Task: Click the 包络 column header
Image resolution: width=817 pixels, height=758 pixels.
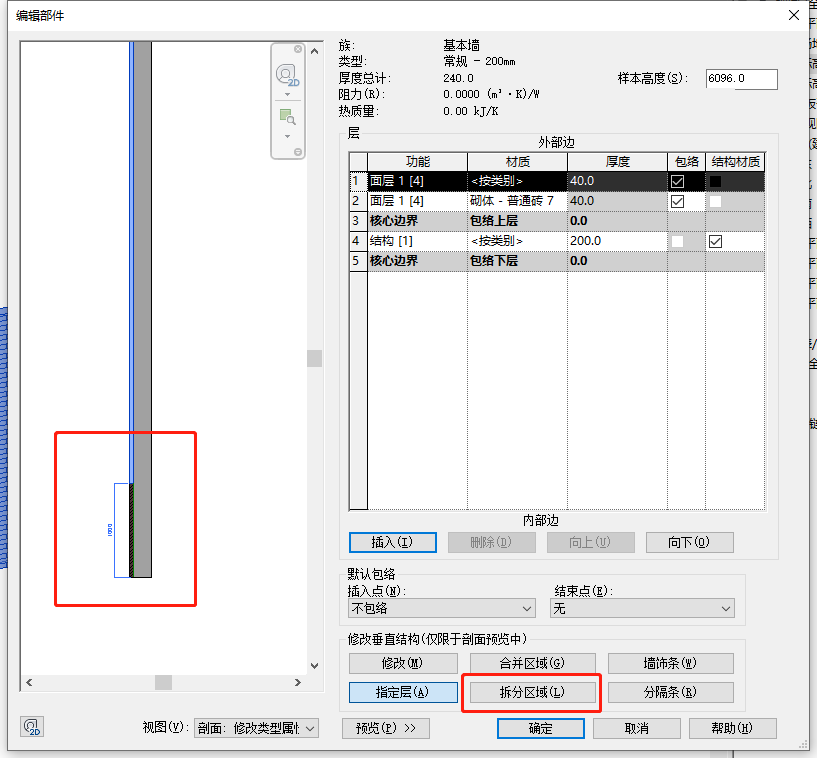Action: tap(687, 162)
